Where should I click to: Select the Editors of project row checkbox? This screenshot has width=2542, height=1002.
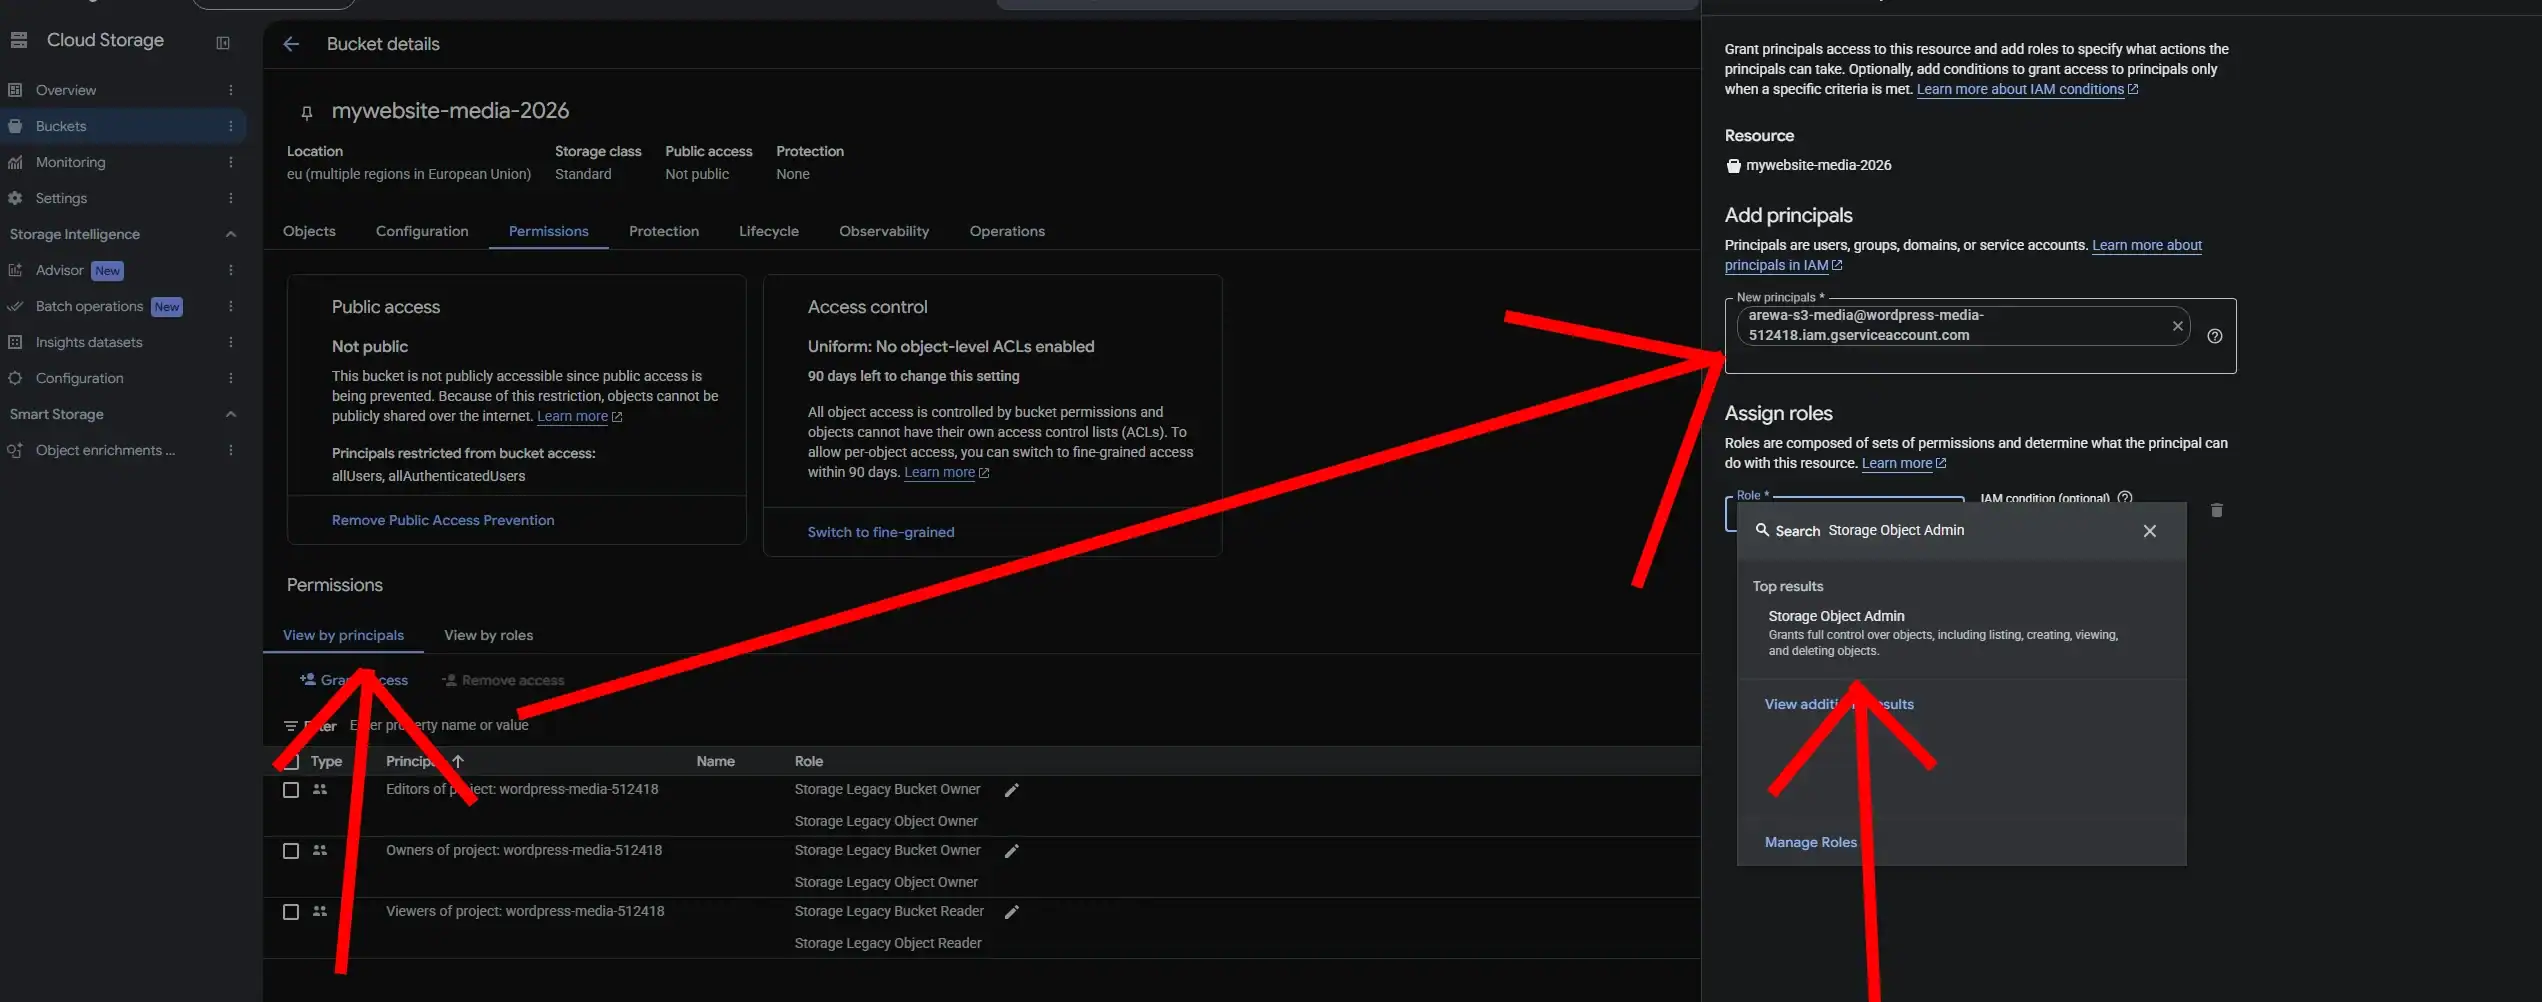click(291, 790)
